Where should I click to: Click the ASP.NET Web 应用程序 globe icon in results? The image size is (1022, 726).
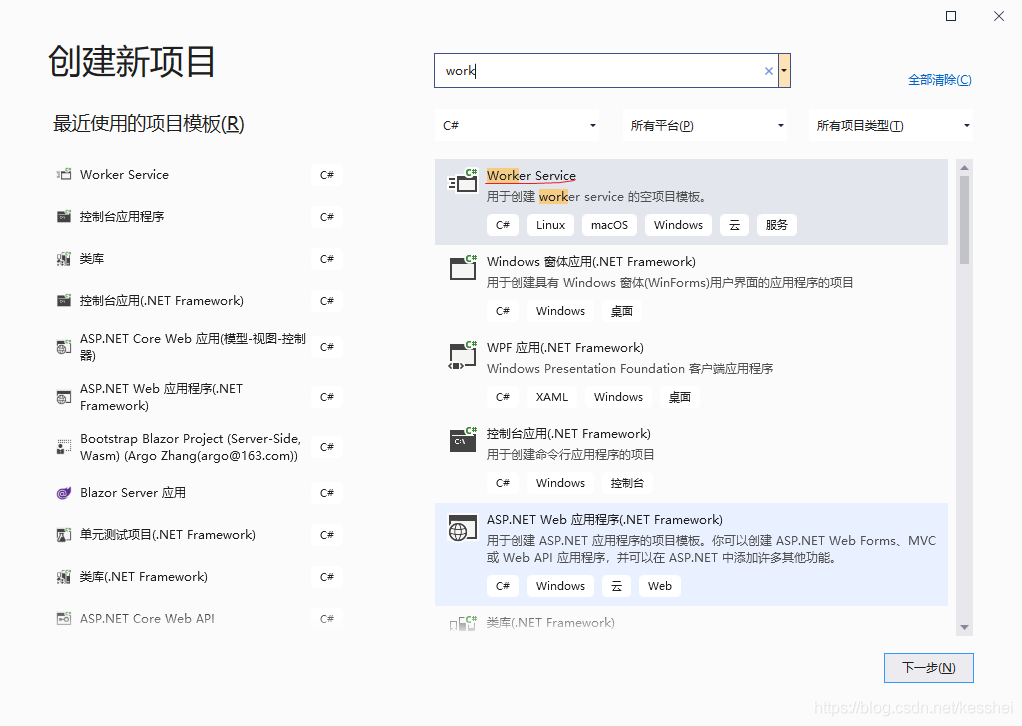click(461, 529)
